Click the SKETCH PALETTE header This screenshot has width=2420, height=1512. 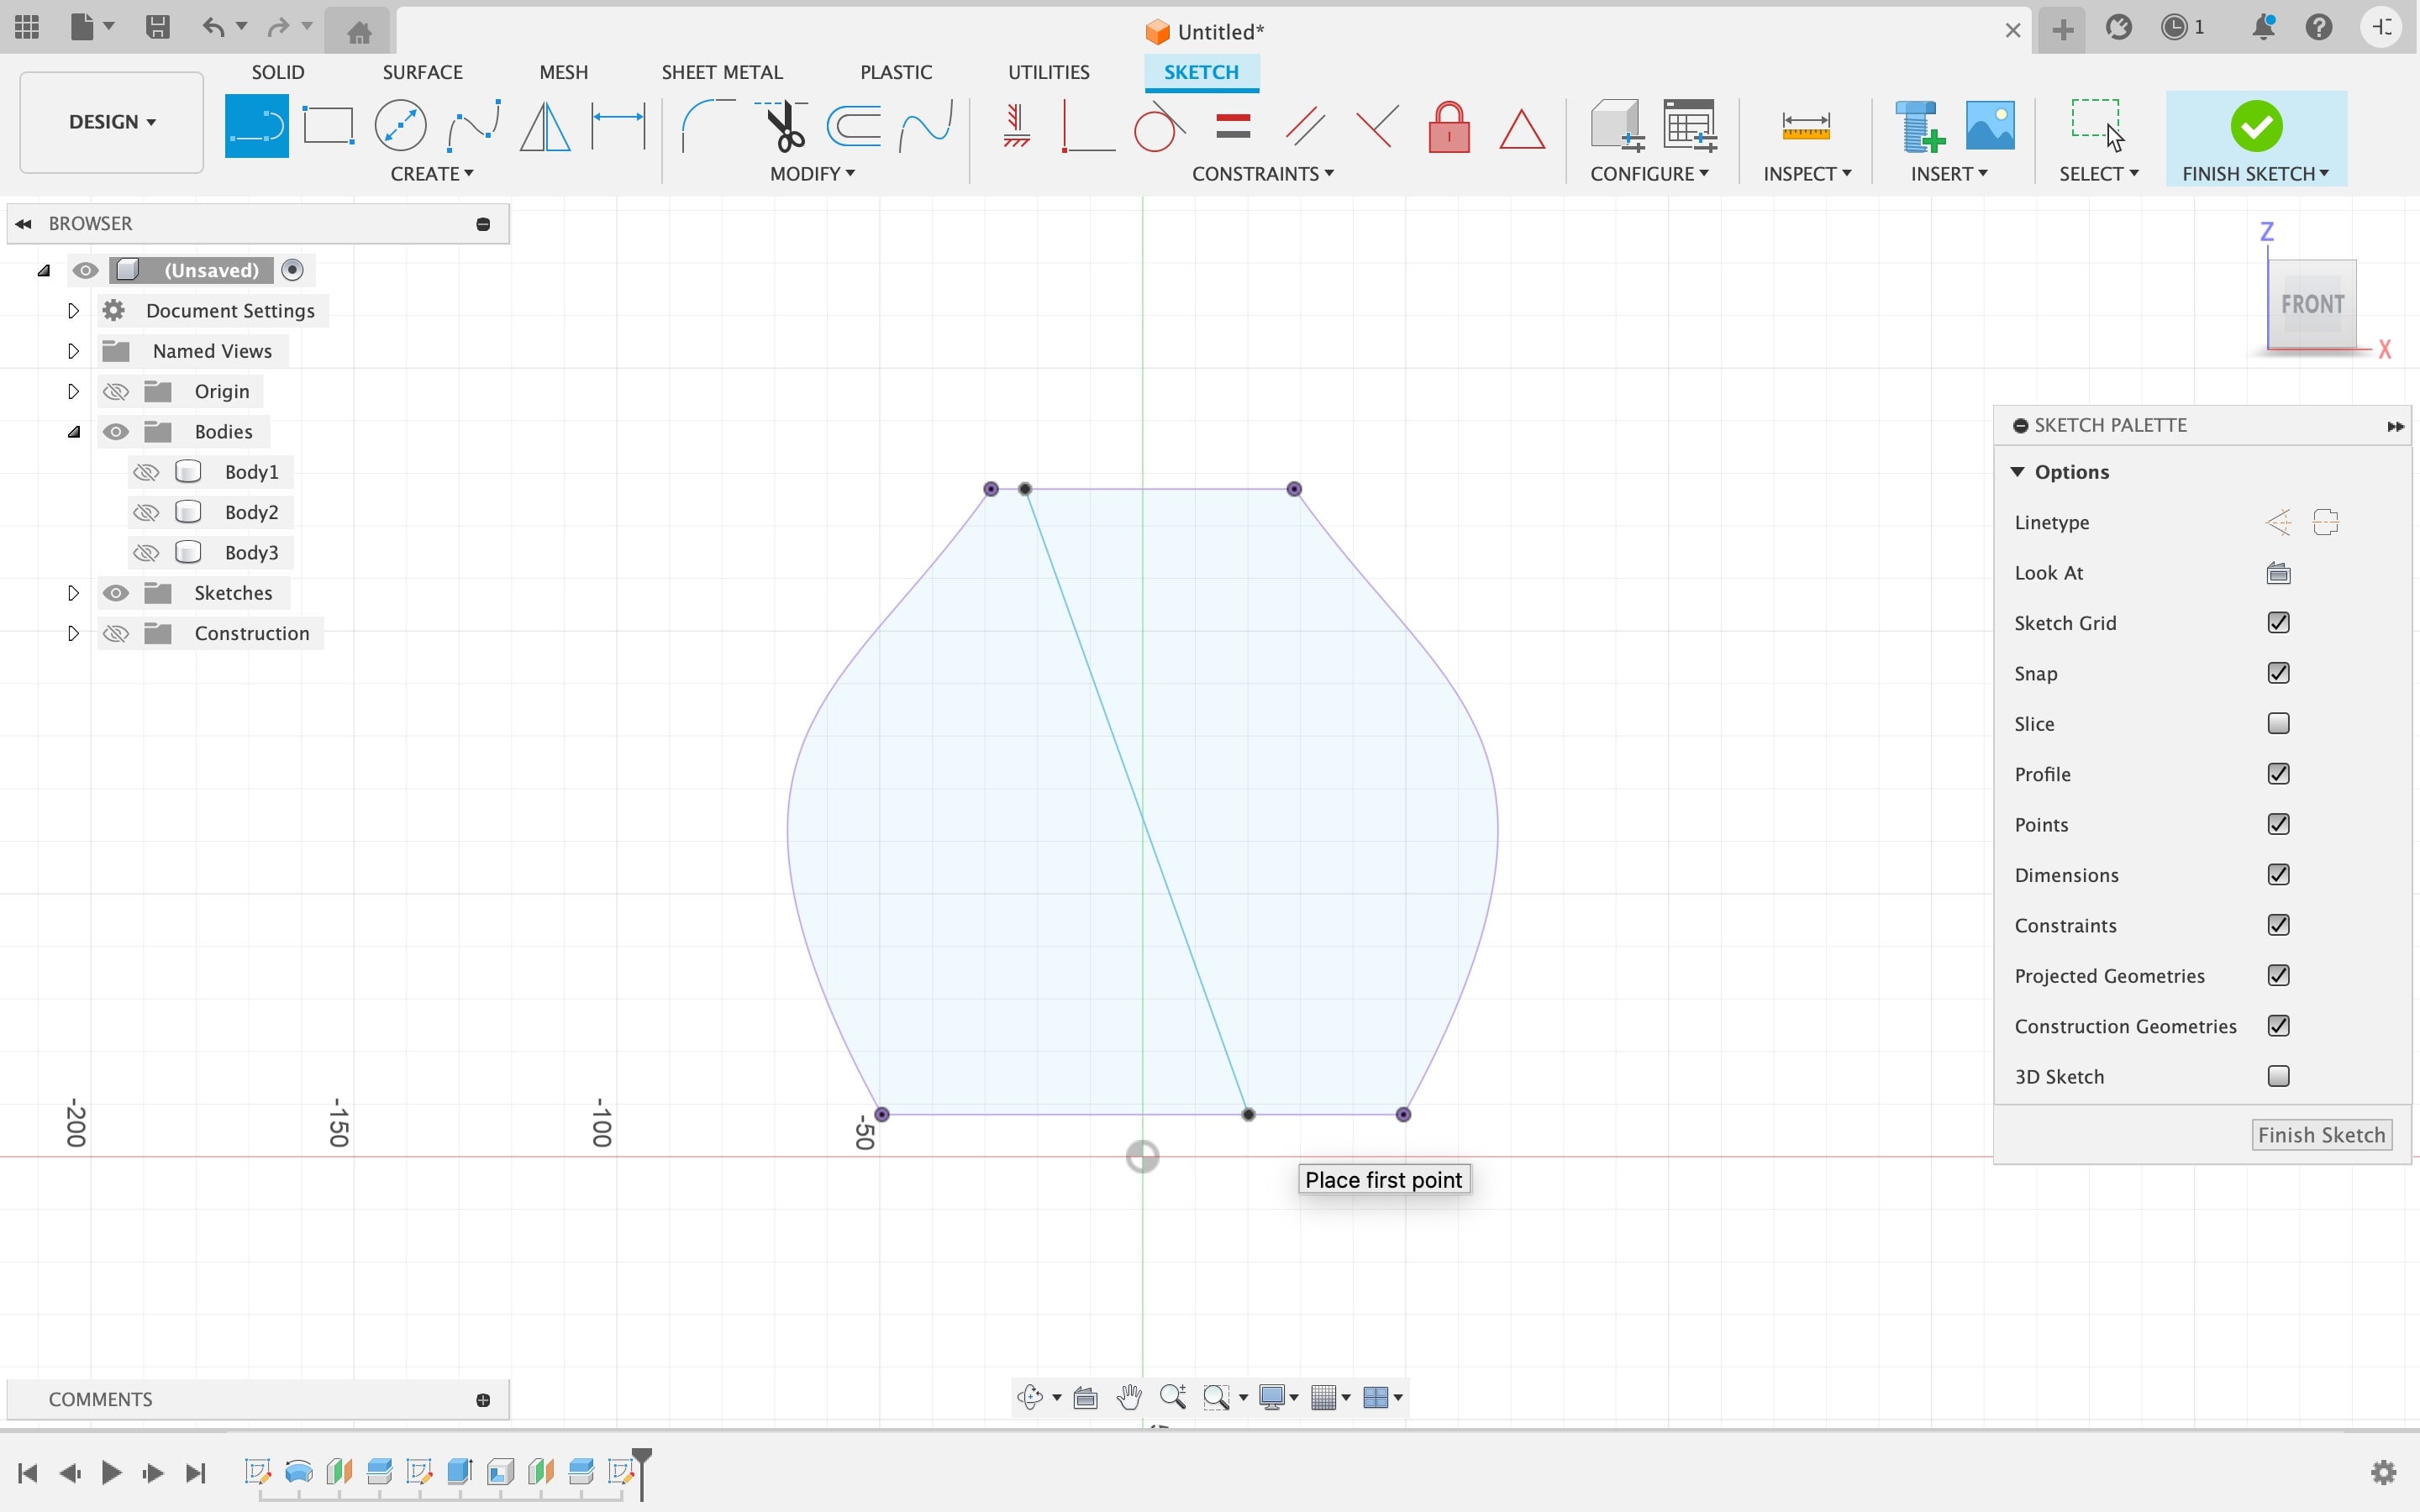pos(2202,426)
